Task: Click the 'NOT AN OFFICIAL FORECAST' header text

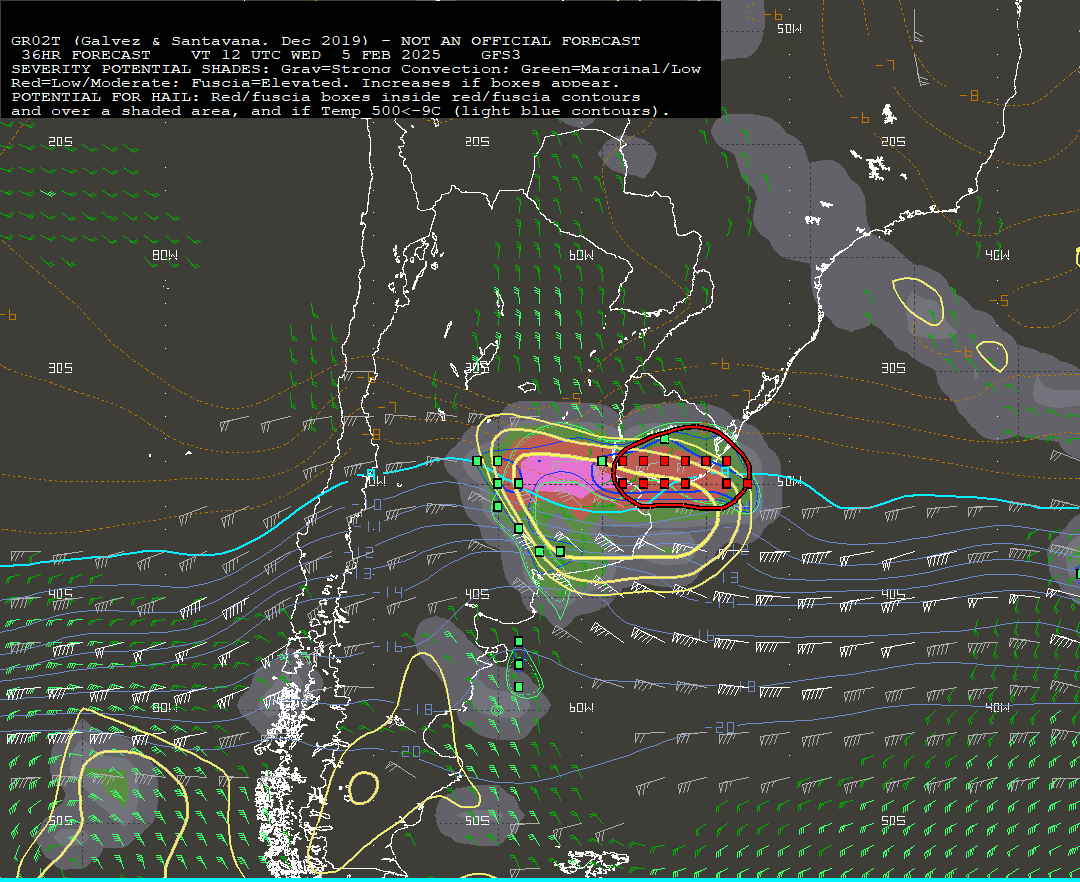Action: 520,41
